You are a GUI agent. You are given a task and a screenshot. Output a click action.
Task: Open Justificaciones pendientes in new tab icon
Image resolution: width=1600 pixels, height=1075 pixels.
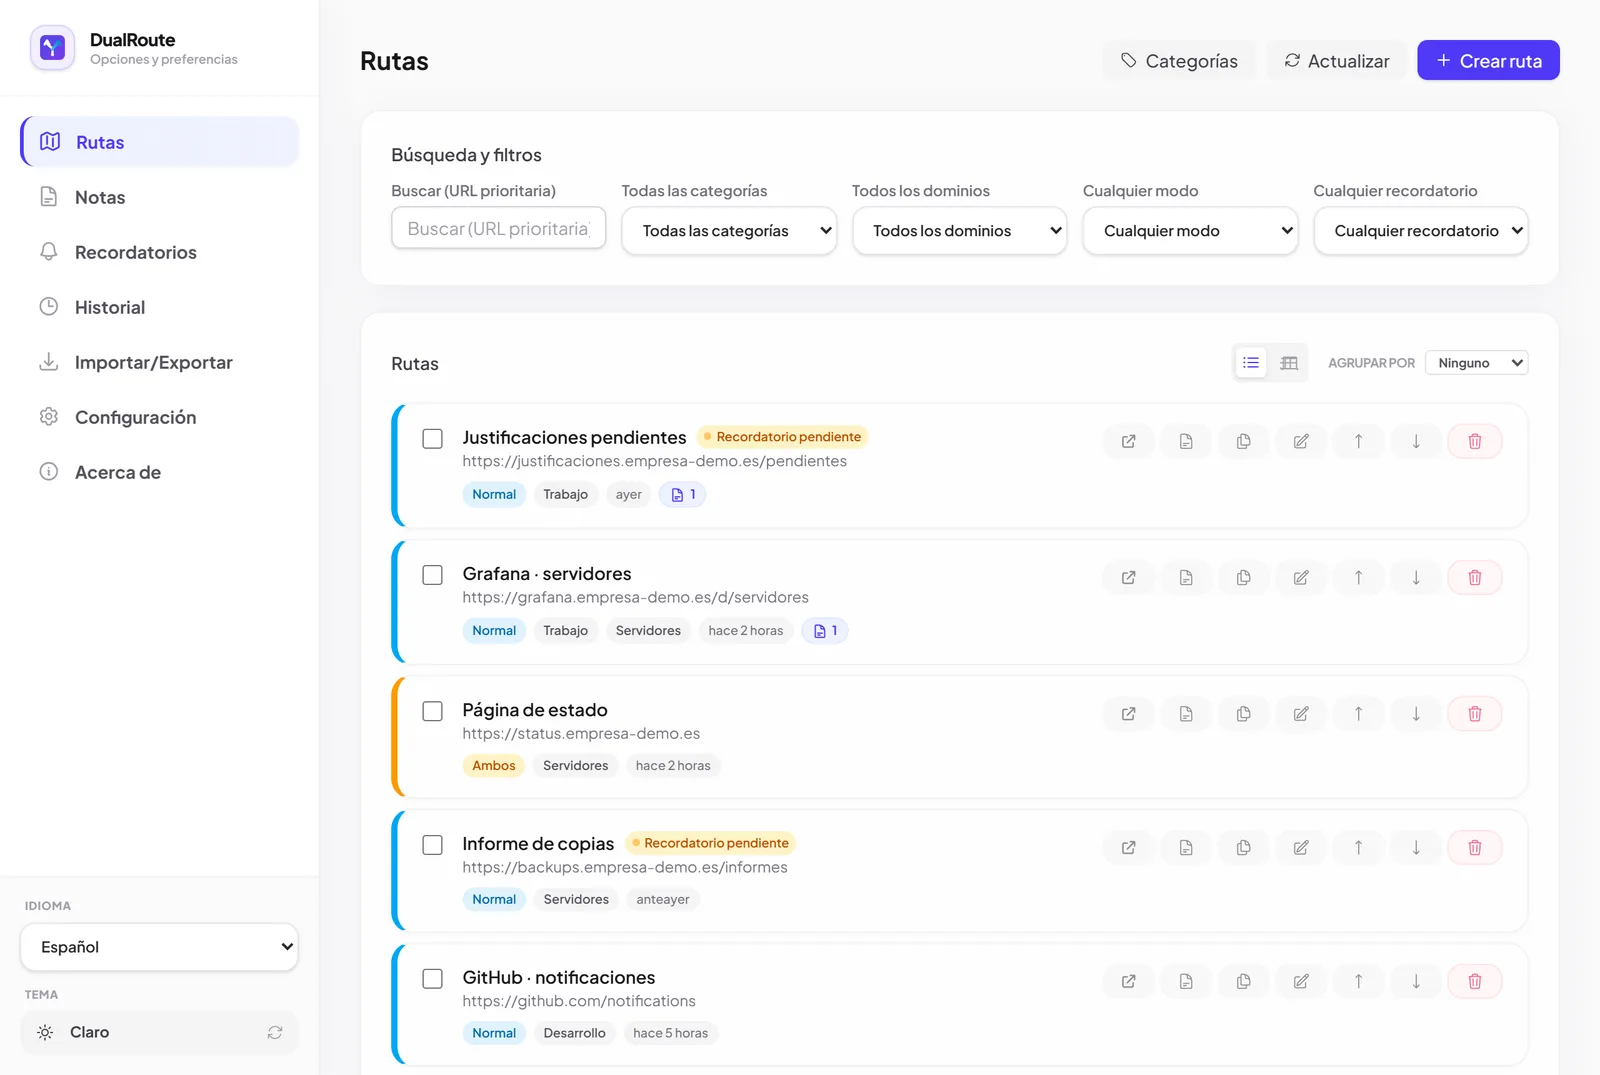(1128, 441)
